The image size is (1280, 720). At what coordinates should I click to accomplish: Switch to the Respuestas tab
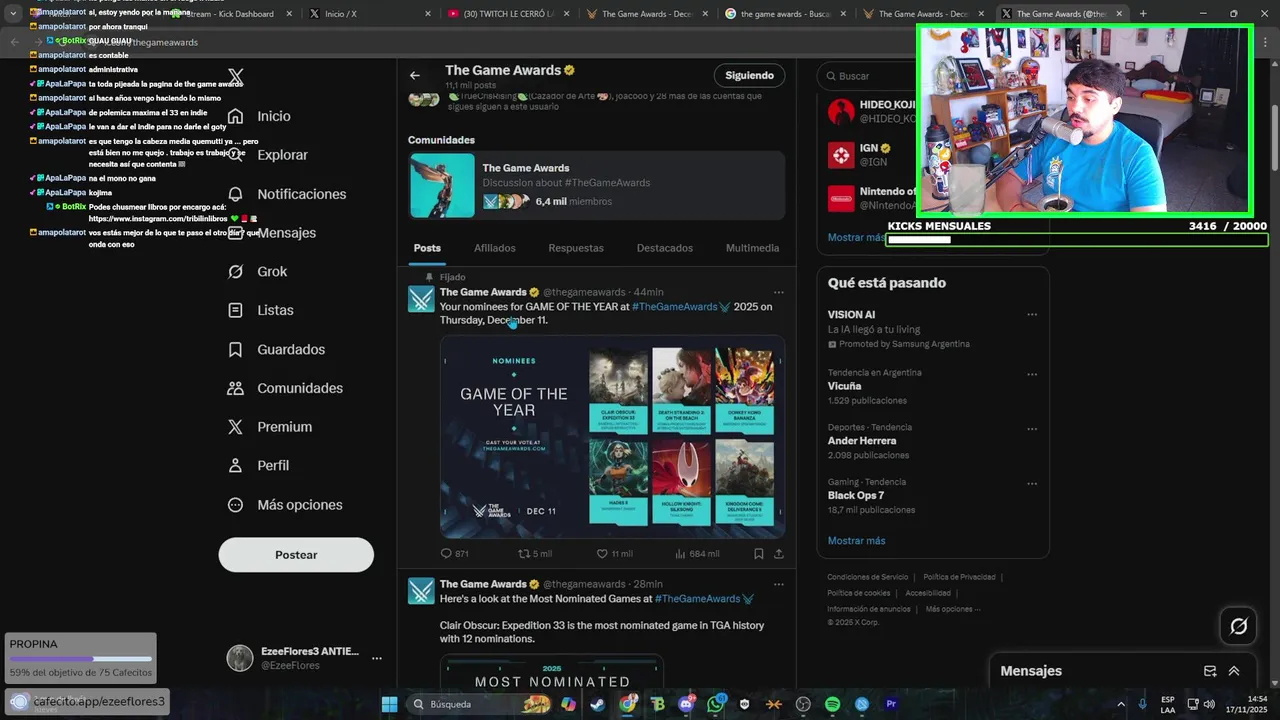(x=576, y=248)
